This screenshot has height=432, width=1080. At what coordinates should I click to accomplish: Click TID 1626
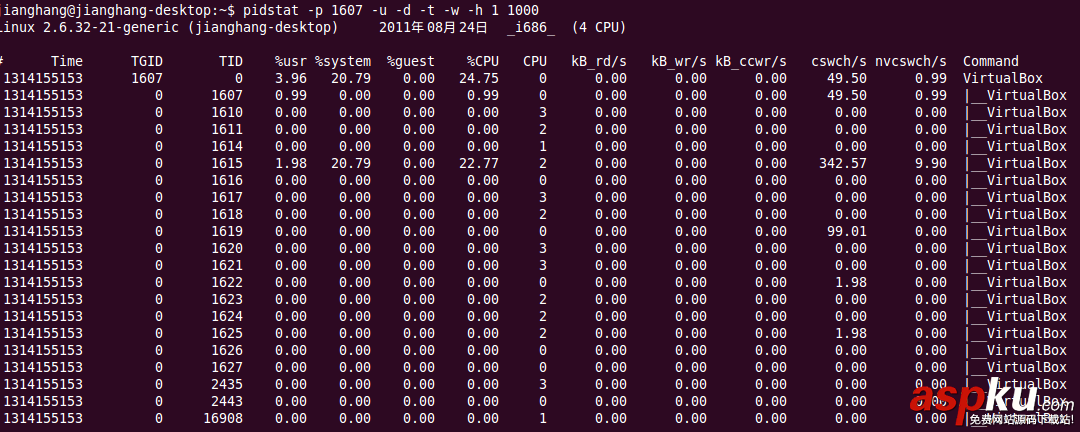(x=227, y=350)
